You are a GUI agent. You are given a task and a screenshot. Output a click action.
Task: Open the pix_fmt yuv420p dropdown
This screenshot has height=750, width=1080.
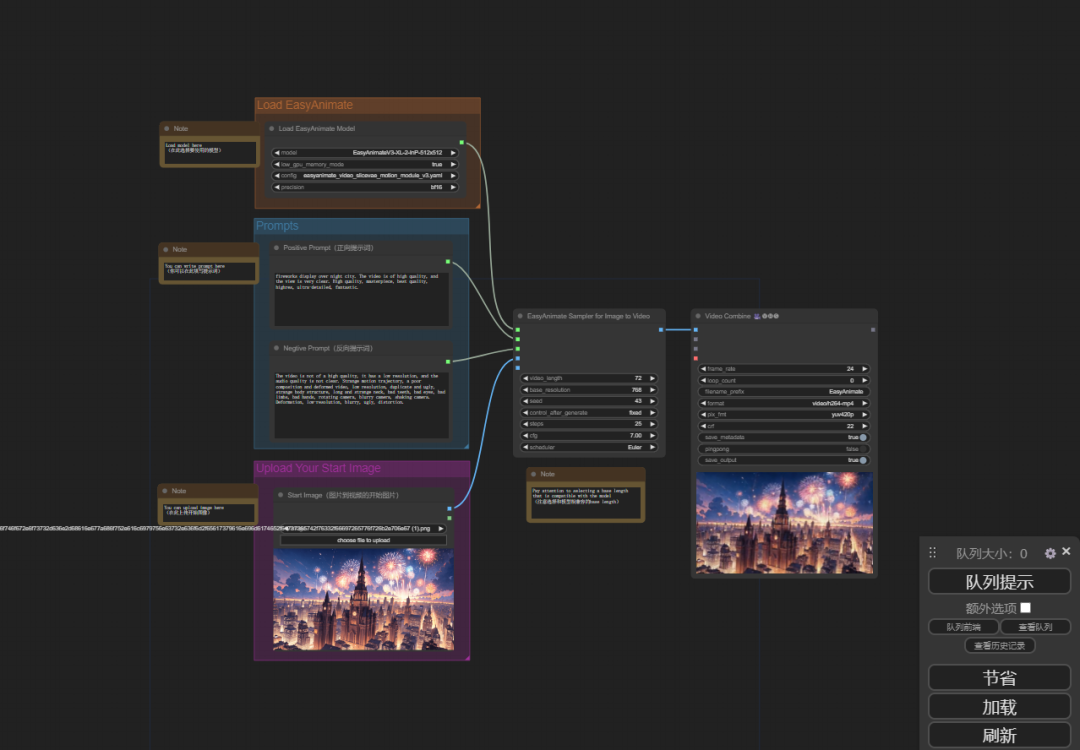click(x=784, y=415)
